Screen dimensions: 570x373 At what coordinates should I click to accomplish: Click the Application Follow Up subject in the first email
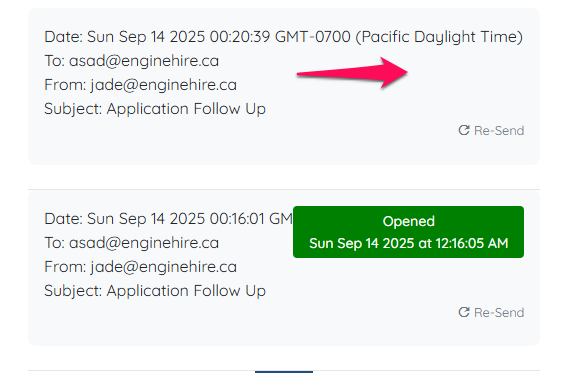(x=186, y=109)
